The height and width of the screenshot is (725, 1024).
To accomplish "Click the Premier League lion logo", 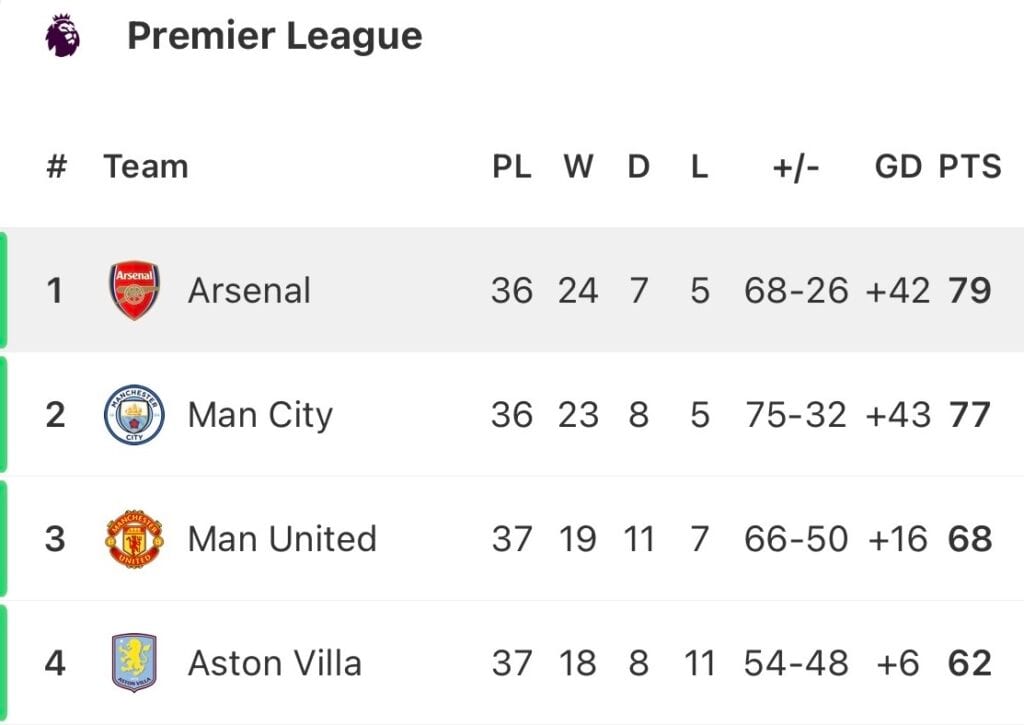I will coord(63,35).
